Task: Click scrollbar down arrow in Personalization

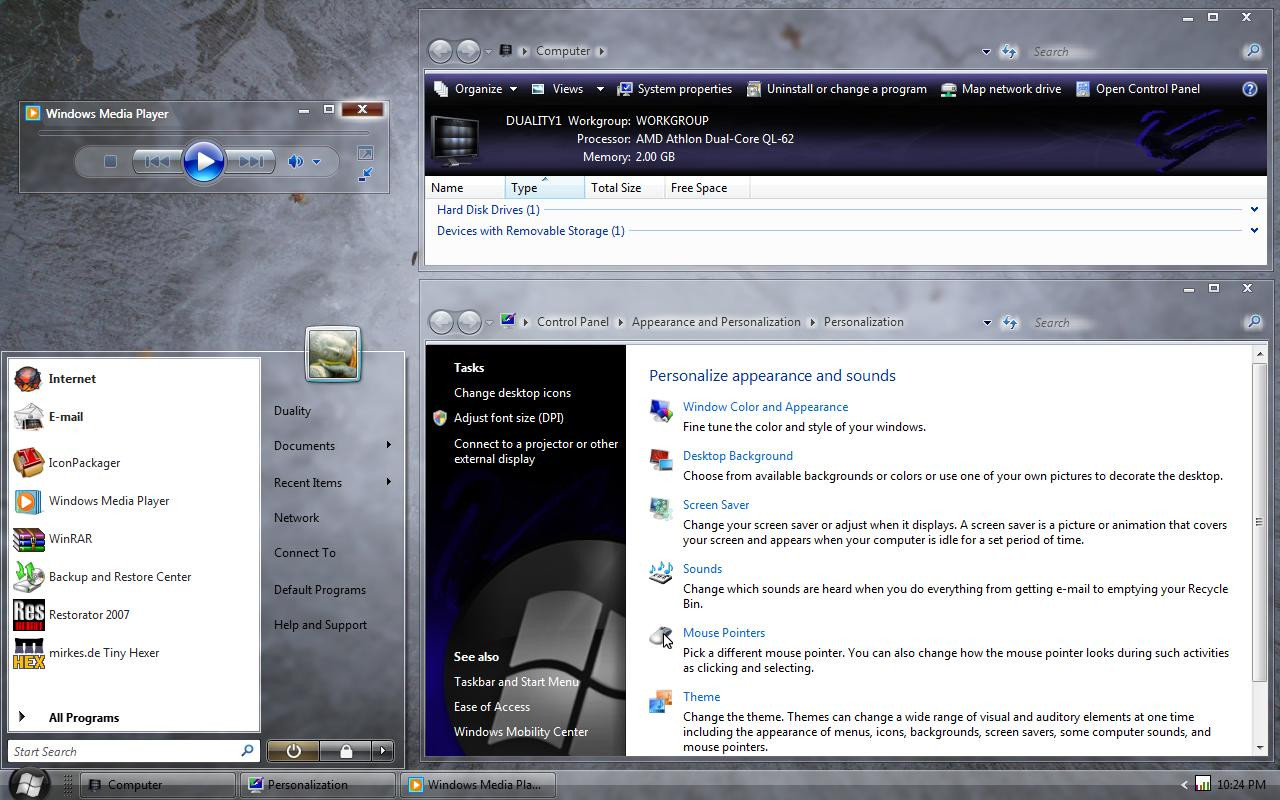Action: click(x=1259, y=747)
